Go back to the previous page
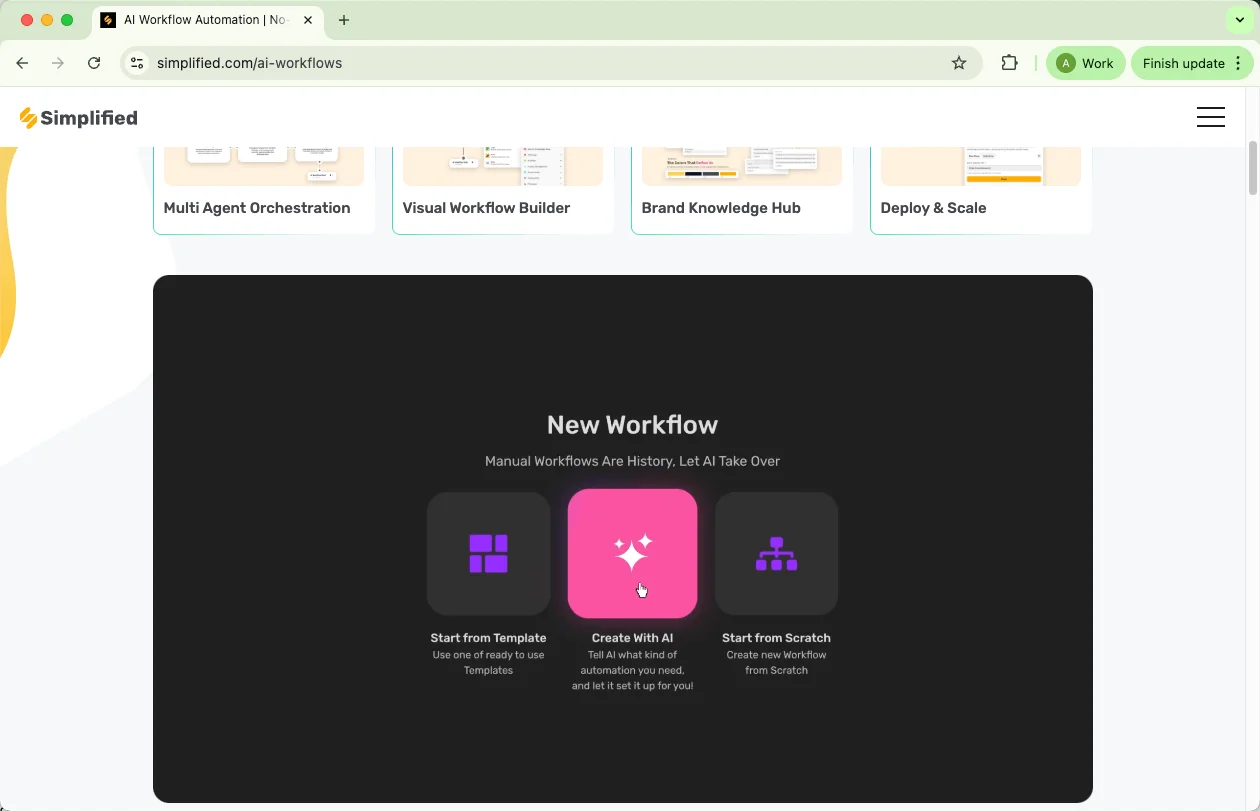Viewport: 1260px width, 811px height. (22, 63)
